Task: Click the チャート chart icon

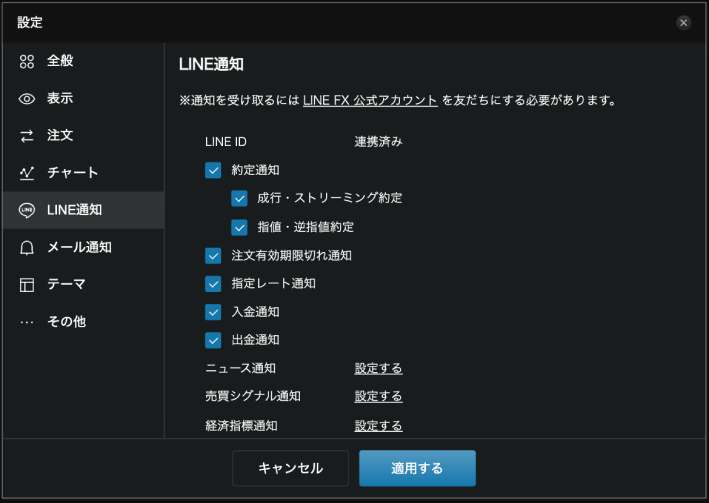Action: (27, 173)
